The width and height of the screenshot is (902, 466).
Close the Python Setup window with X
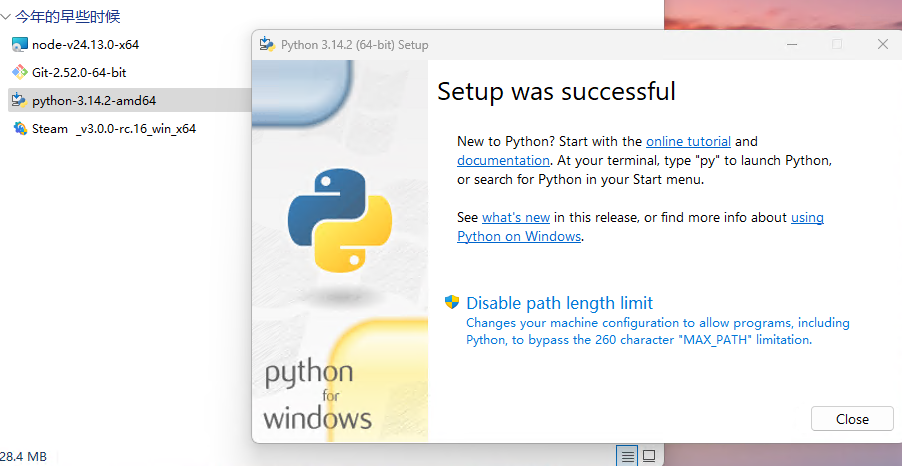point(882,44)
